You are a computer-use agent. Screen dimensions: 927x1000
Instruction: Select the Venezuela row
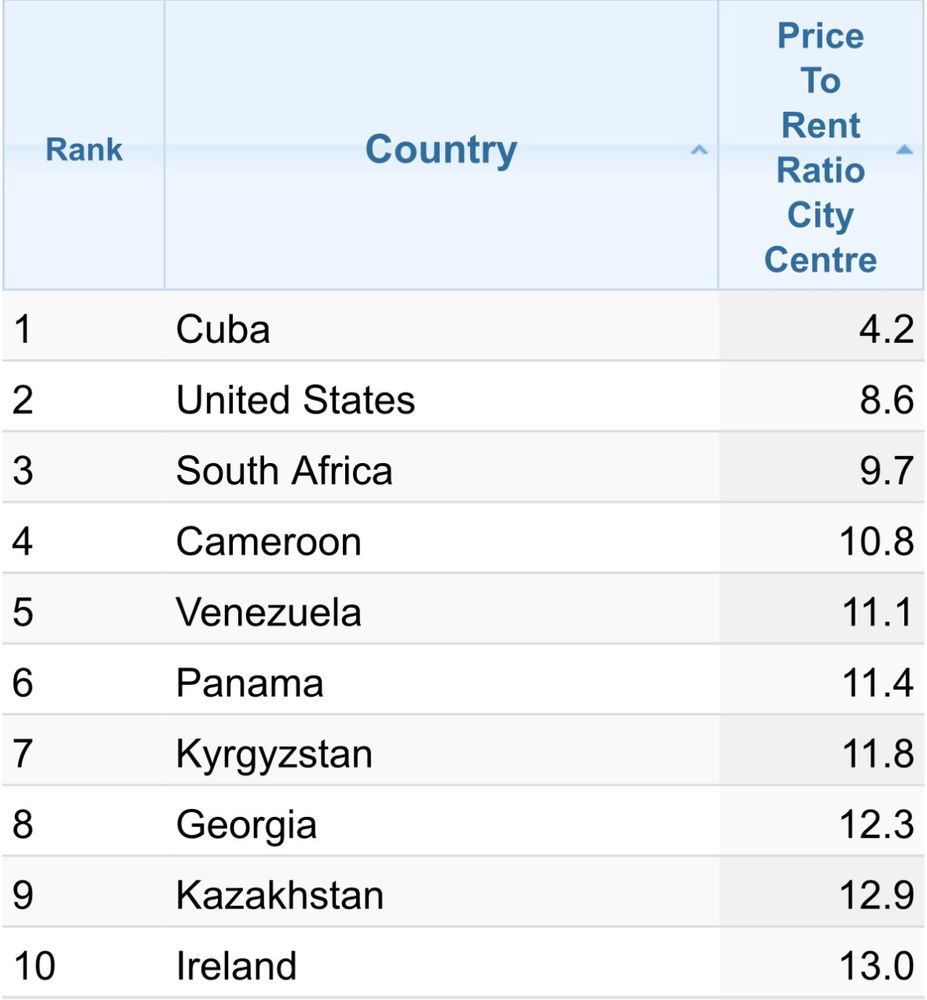tap(464, 612)
